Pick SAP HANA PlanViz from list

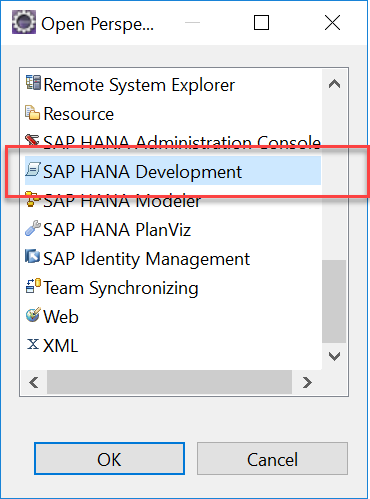(117, 230)
